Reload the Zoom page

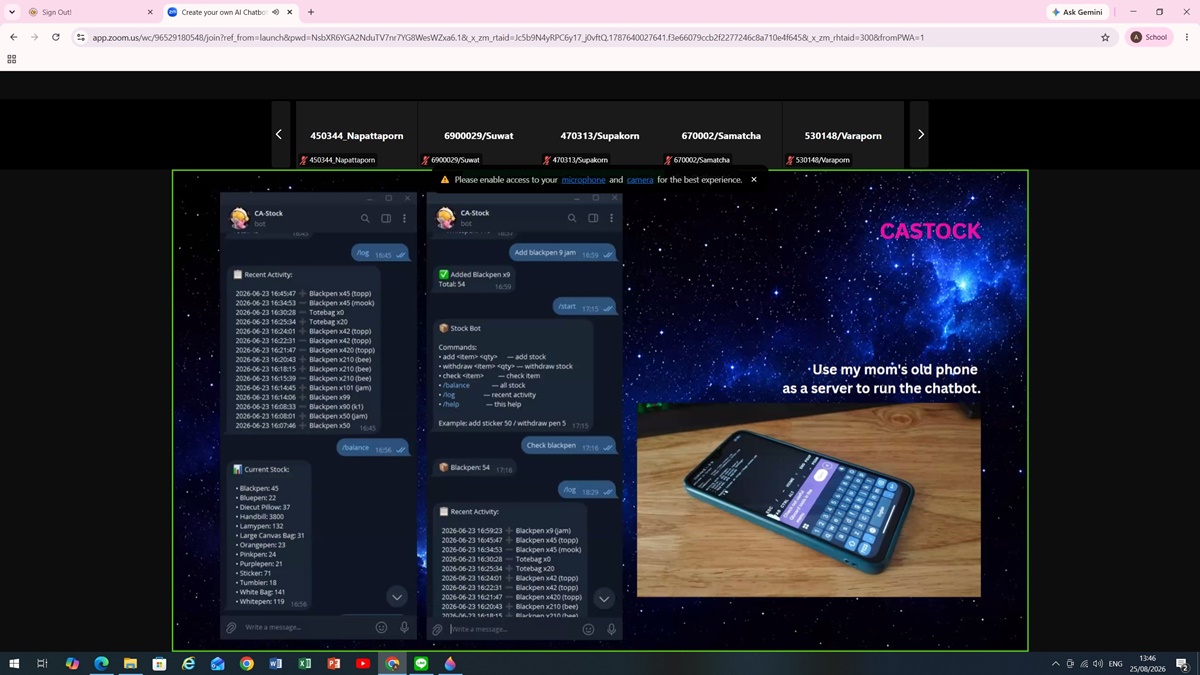56,37
